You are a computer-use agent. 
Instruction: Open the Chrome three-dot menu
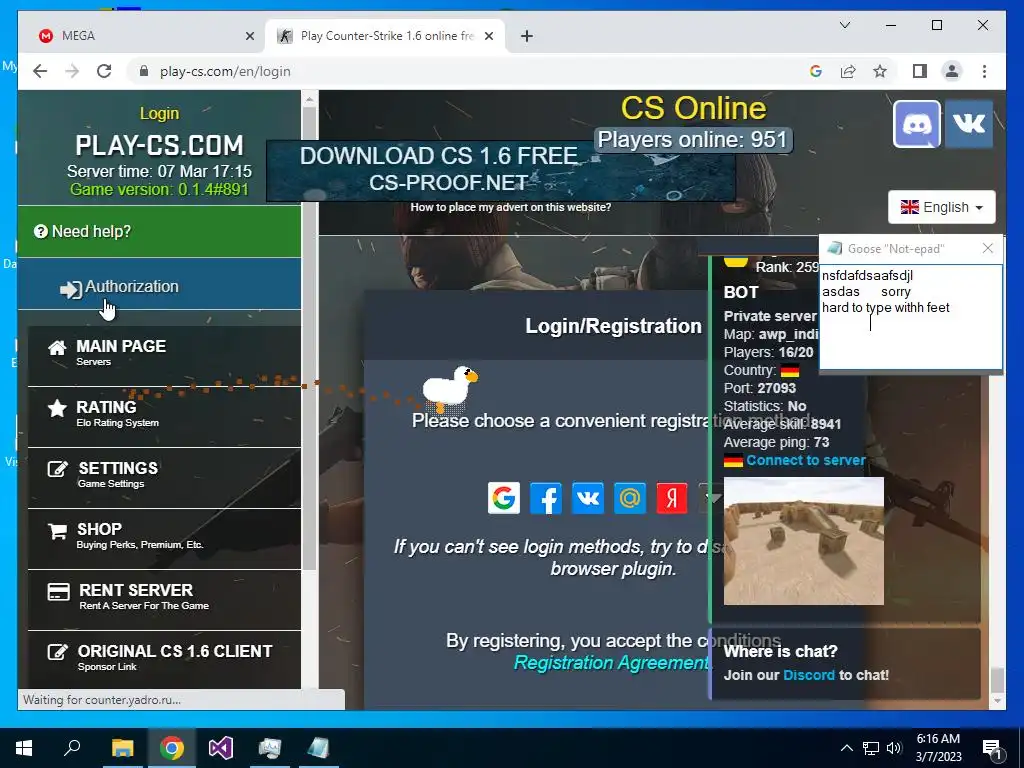(984, 71)
